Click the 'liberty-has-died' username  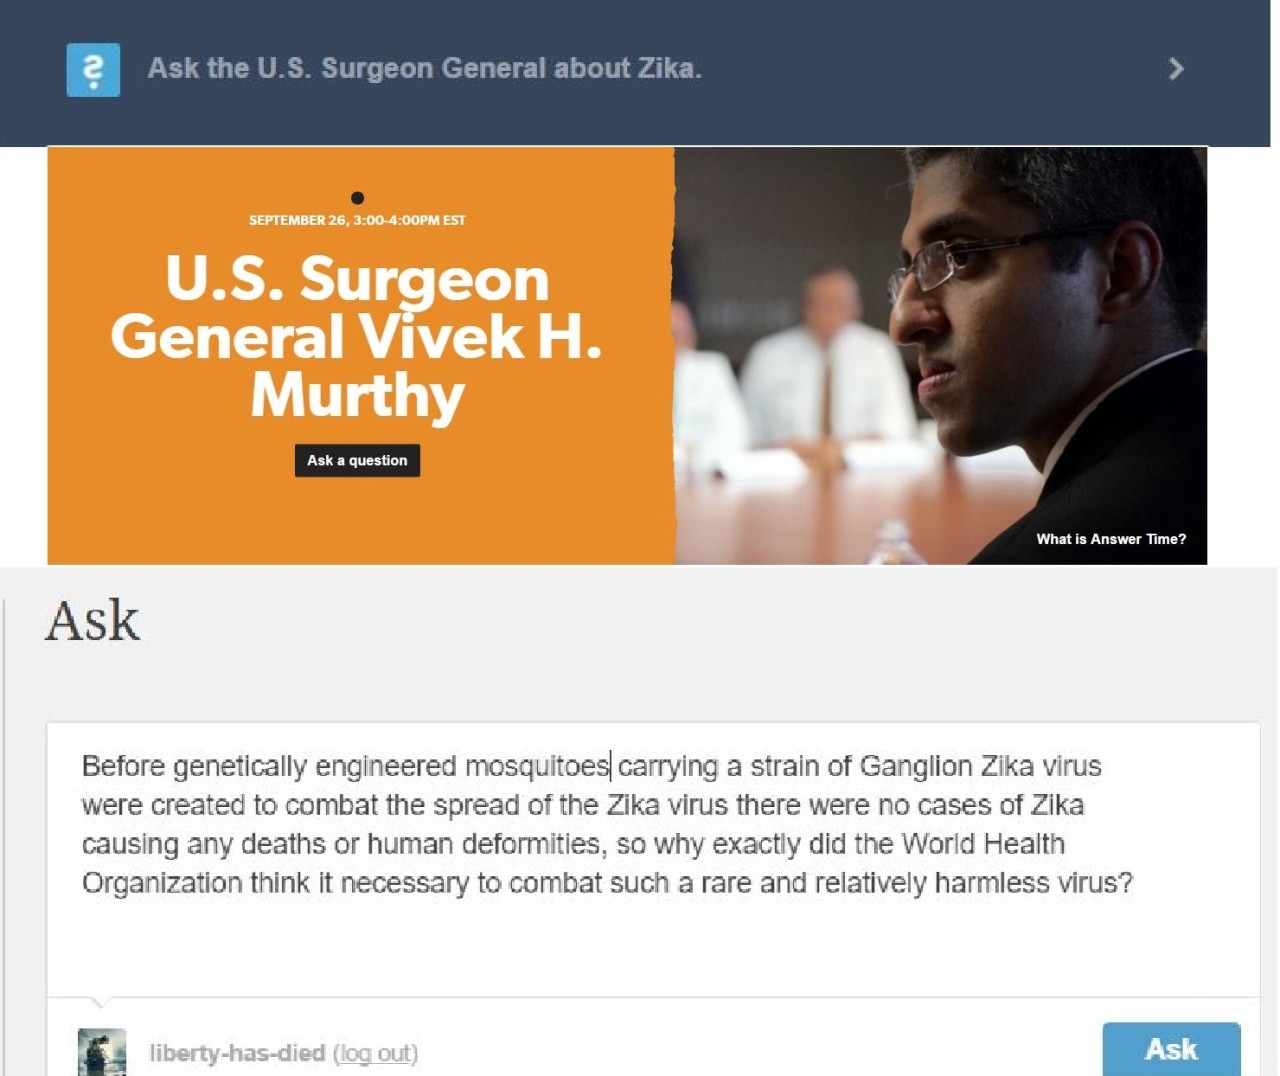237,1053
